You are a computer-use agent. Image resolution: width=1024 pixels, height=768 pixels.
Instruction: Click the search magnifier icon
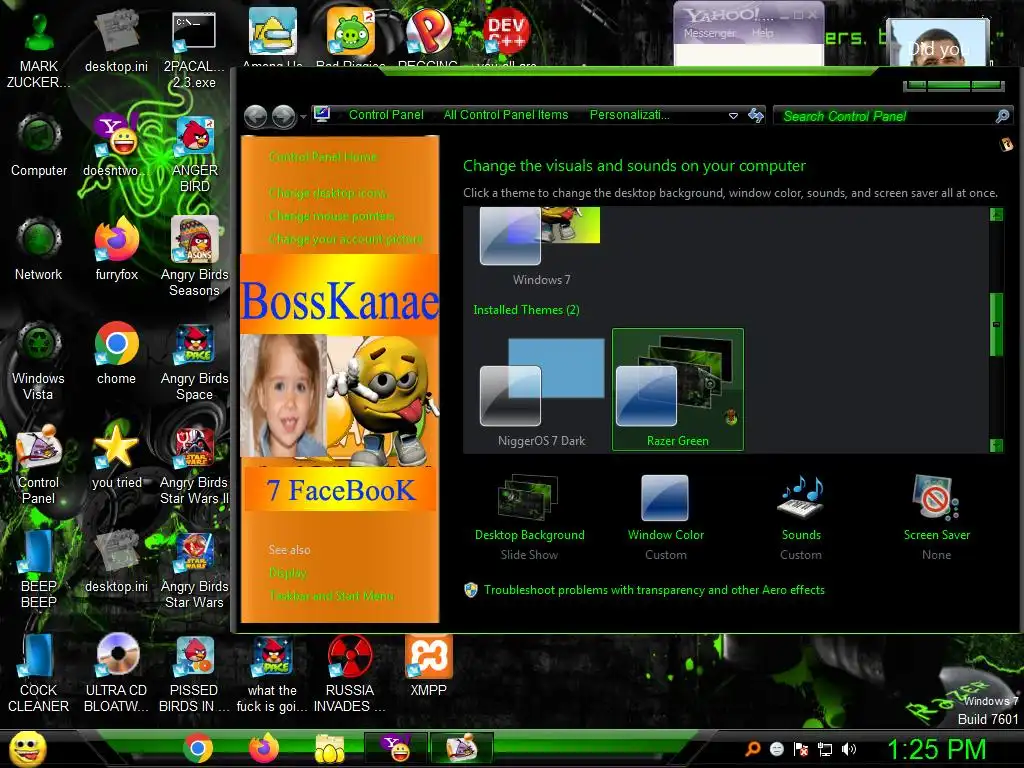(1002, 116)
